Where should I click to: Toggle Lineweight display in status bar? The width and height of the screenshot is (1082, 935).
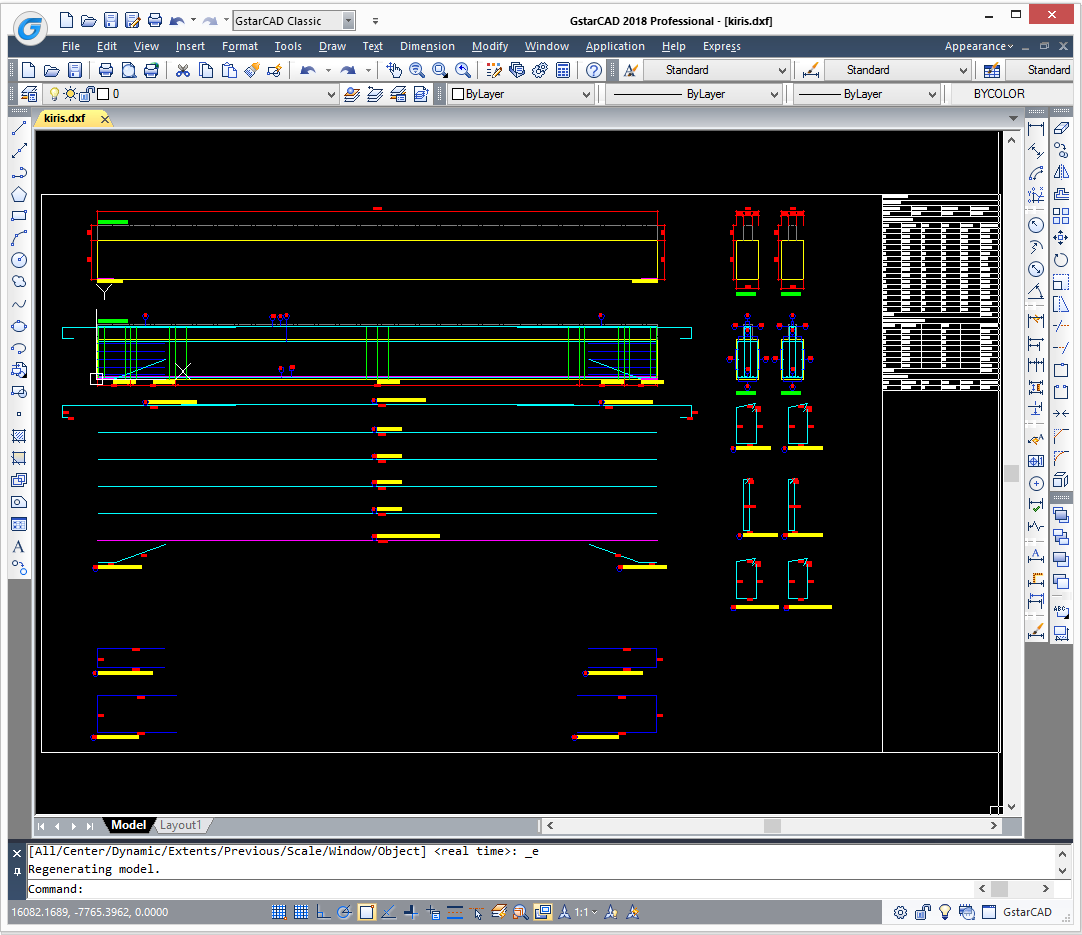click(455, 912)
